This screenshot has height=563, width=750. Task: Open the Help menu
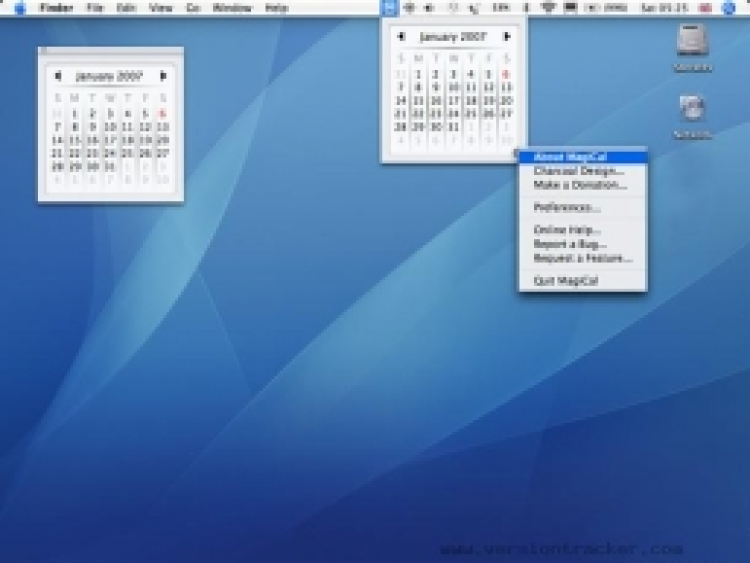pyautogui.click(x=276, y=8)
